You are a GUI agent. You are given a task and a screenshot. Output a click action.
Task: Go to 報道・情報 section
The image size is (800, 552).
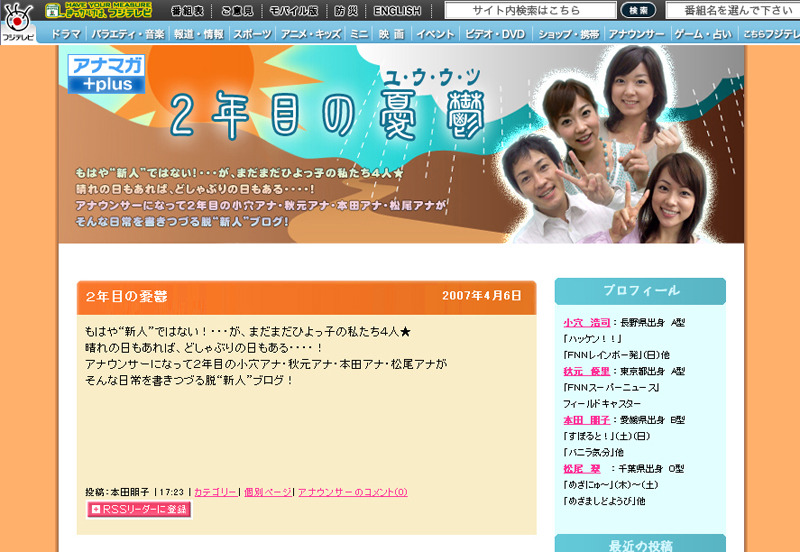pyautogui.click(x=198, y=34)
